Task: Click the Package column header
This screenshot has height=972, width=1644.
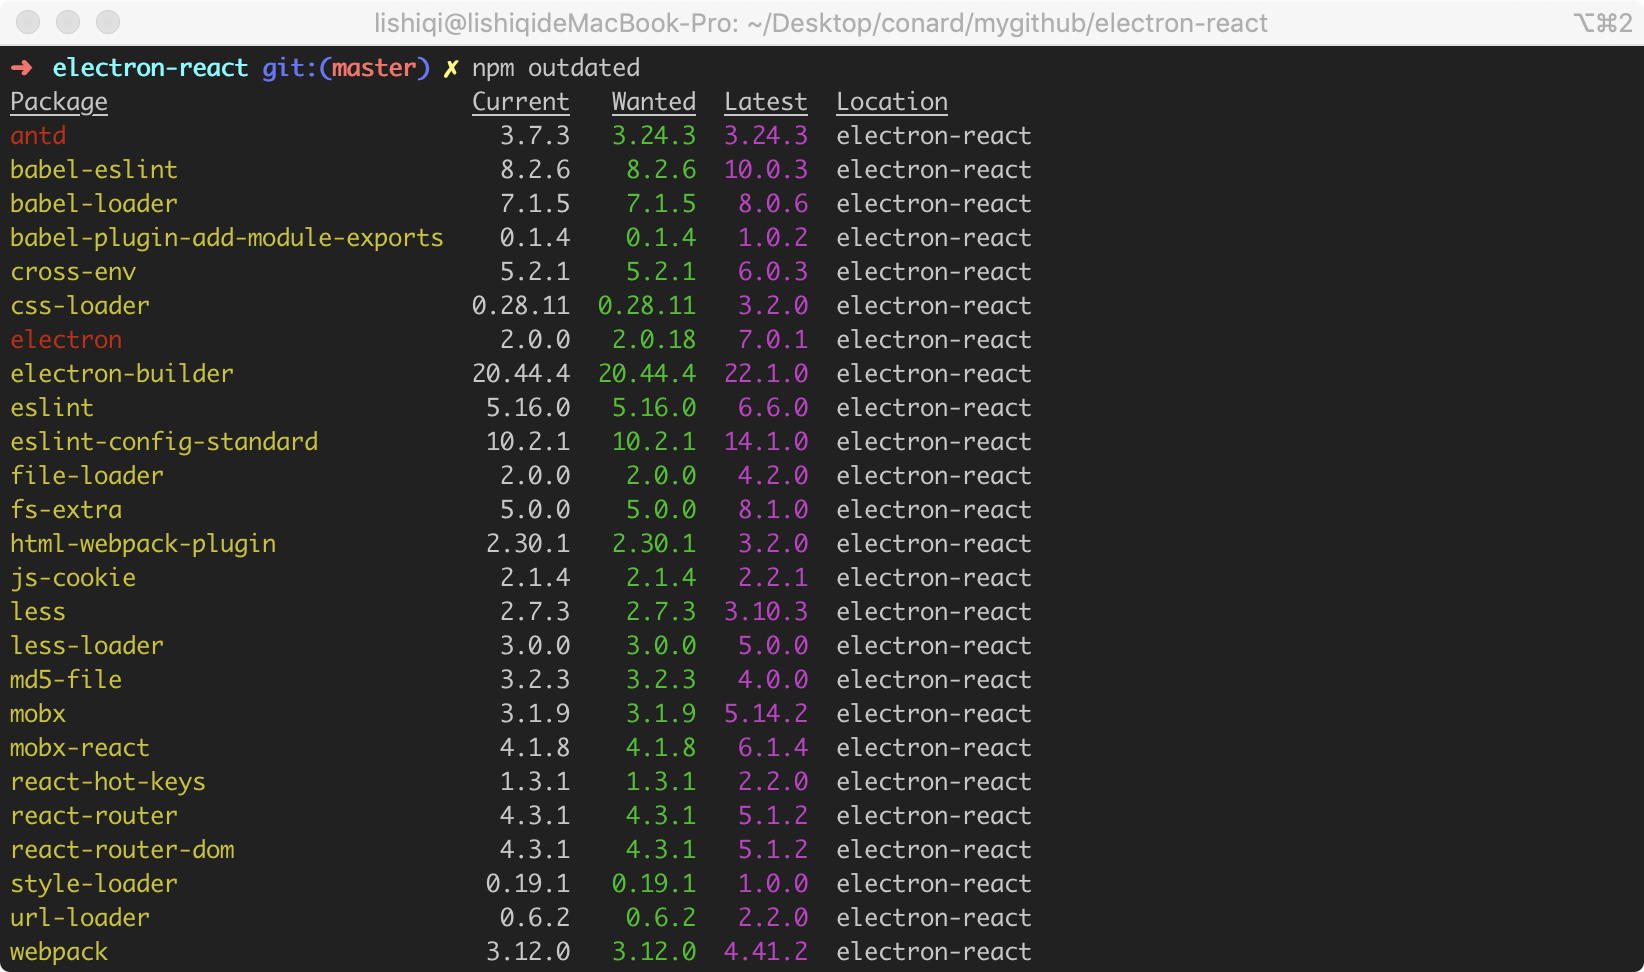Action: [x=59, y=102]
